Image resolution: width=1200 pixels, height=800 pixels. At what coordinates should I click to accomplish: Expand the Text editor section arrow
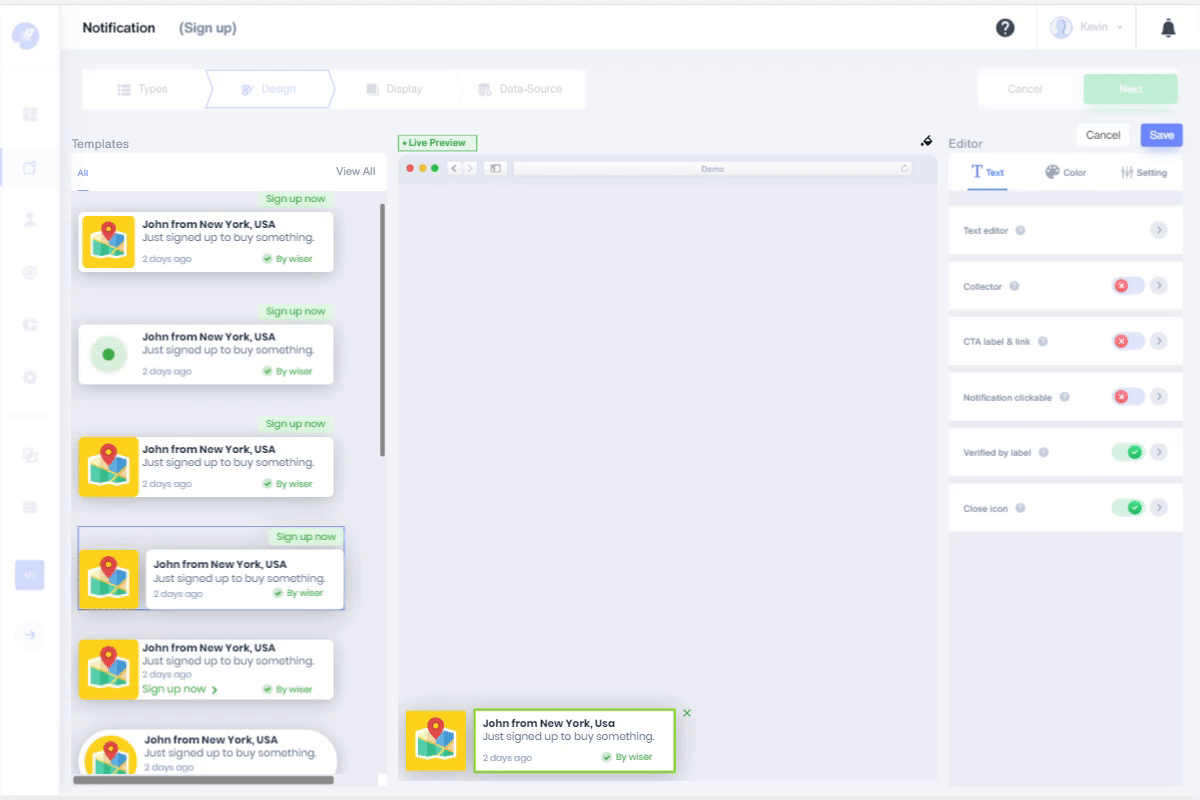1158,231
